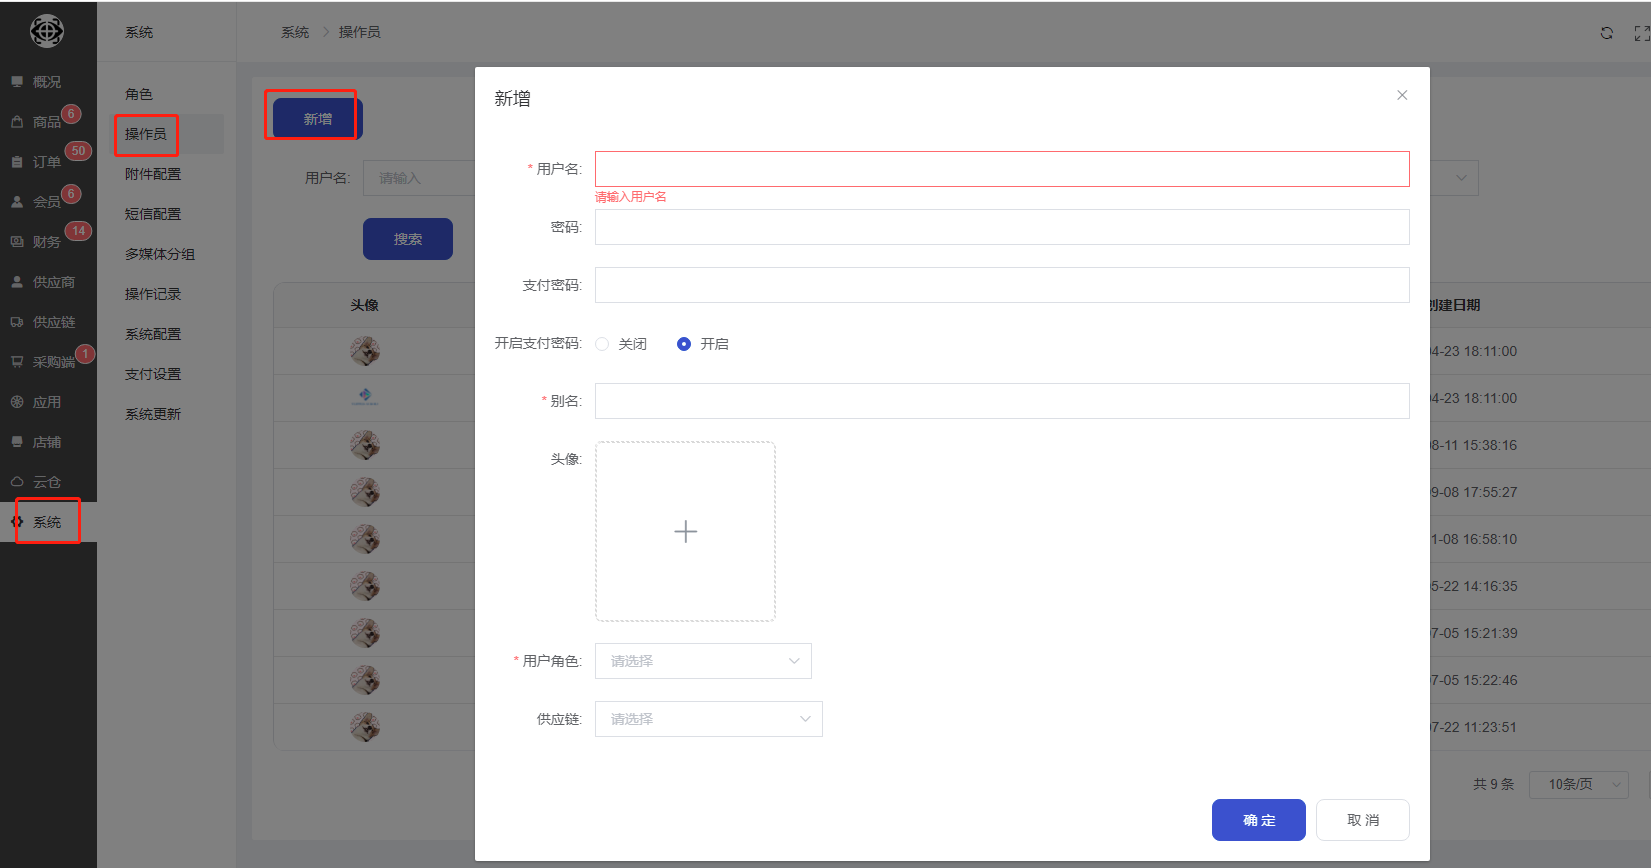1651x868 pixels.
Task: Click the 取消 button
Action: [1362, 820]
